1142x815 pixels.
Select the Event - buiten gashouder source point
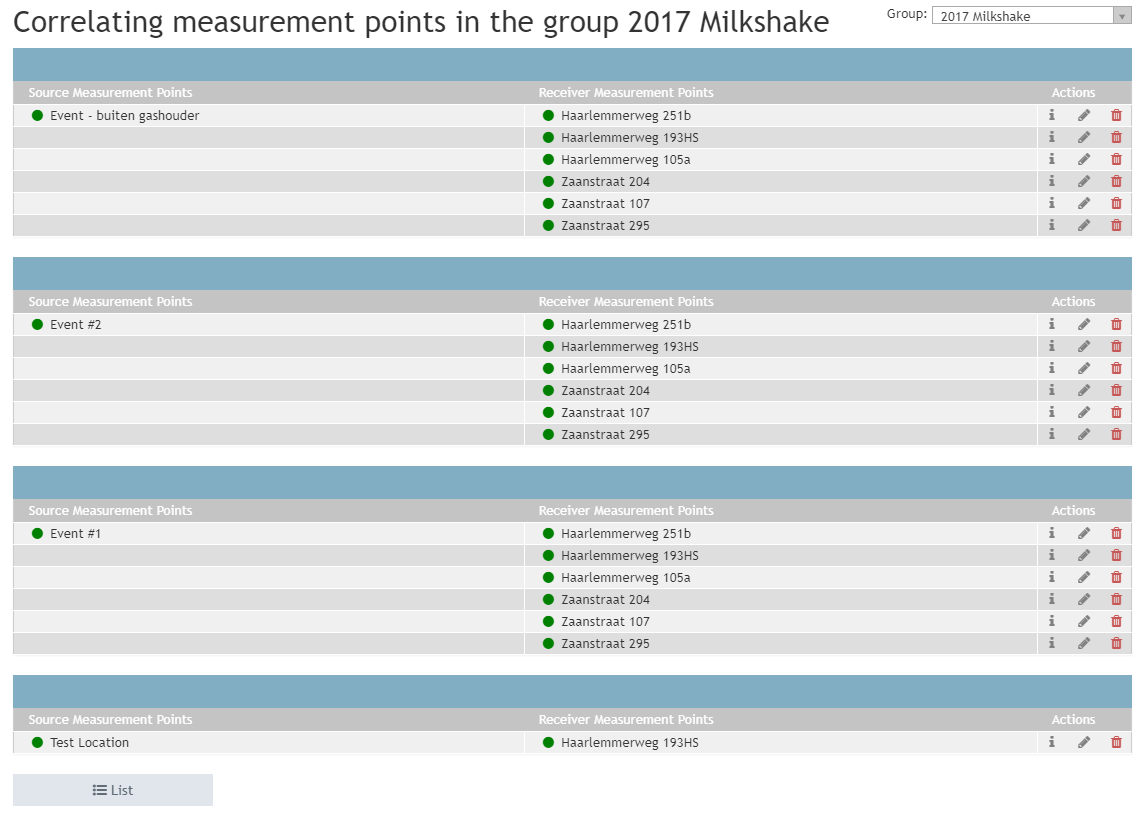(124, 116)
